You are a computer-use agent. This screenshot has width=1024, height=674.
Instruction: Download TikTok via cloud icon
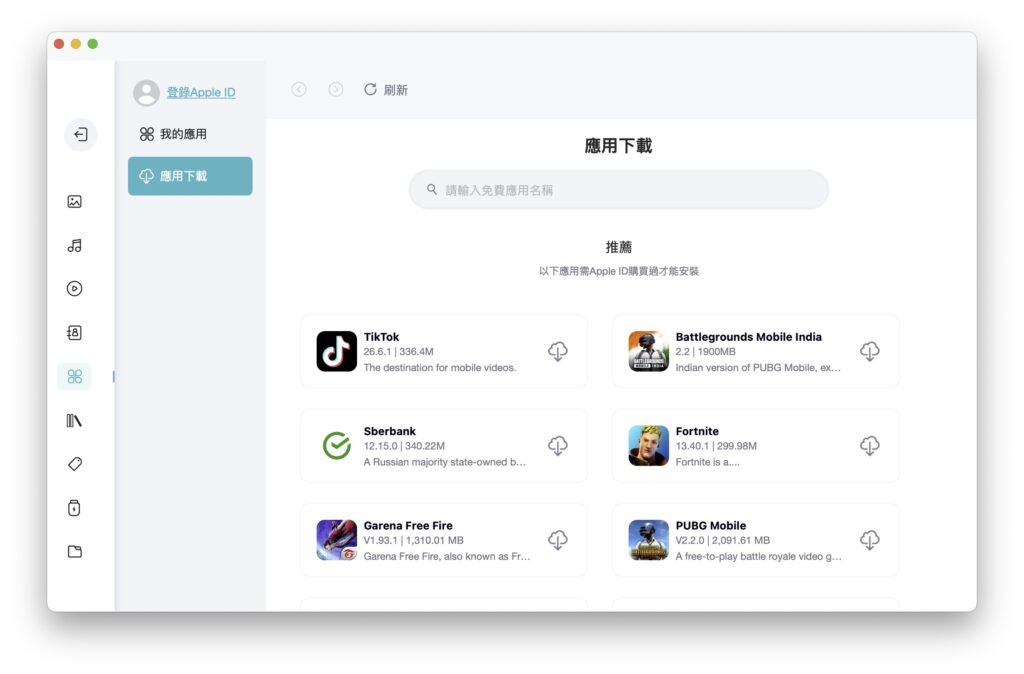click(x=558, y=351)
